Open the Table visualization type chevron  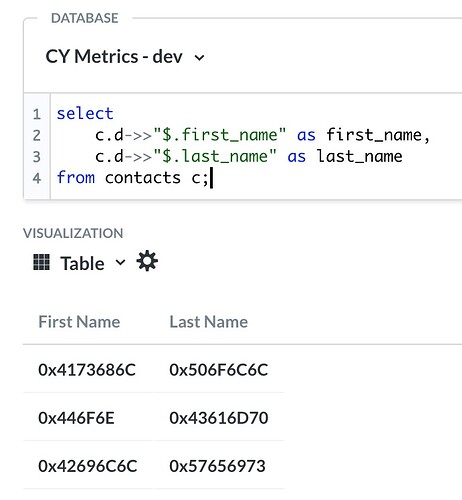tap(120, 262)
